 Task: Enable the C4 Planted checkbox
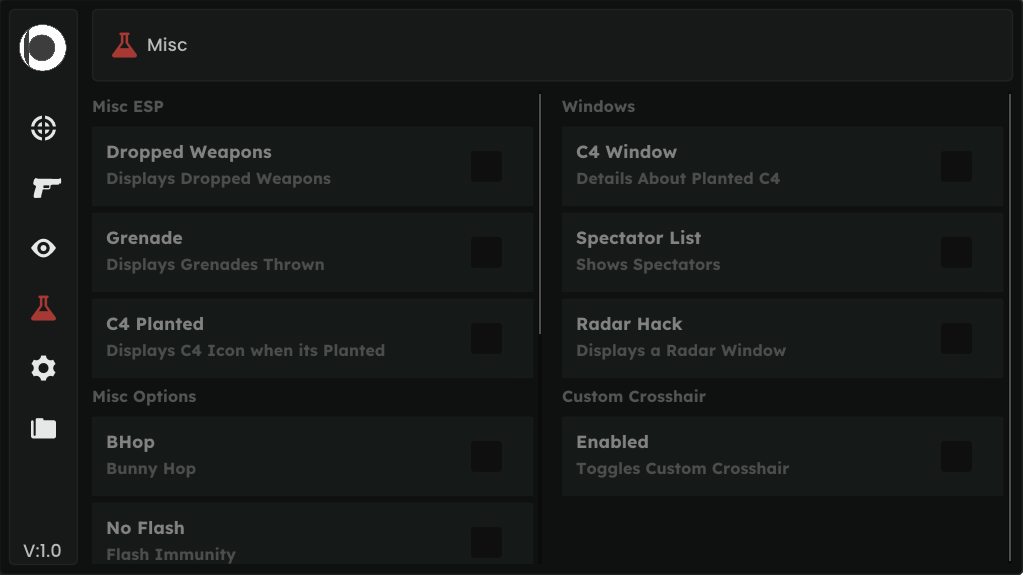click(x=486, y=339)
